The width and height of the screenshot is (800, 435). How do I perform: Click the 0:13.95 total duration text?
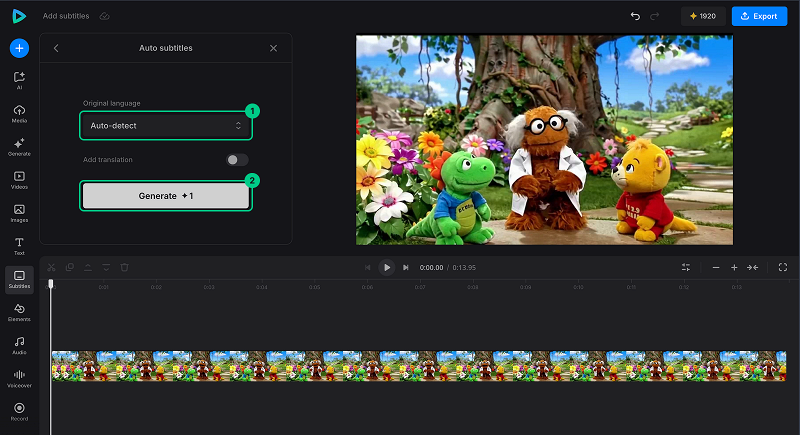464,268
